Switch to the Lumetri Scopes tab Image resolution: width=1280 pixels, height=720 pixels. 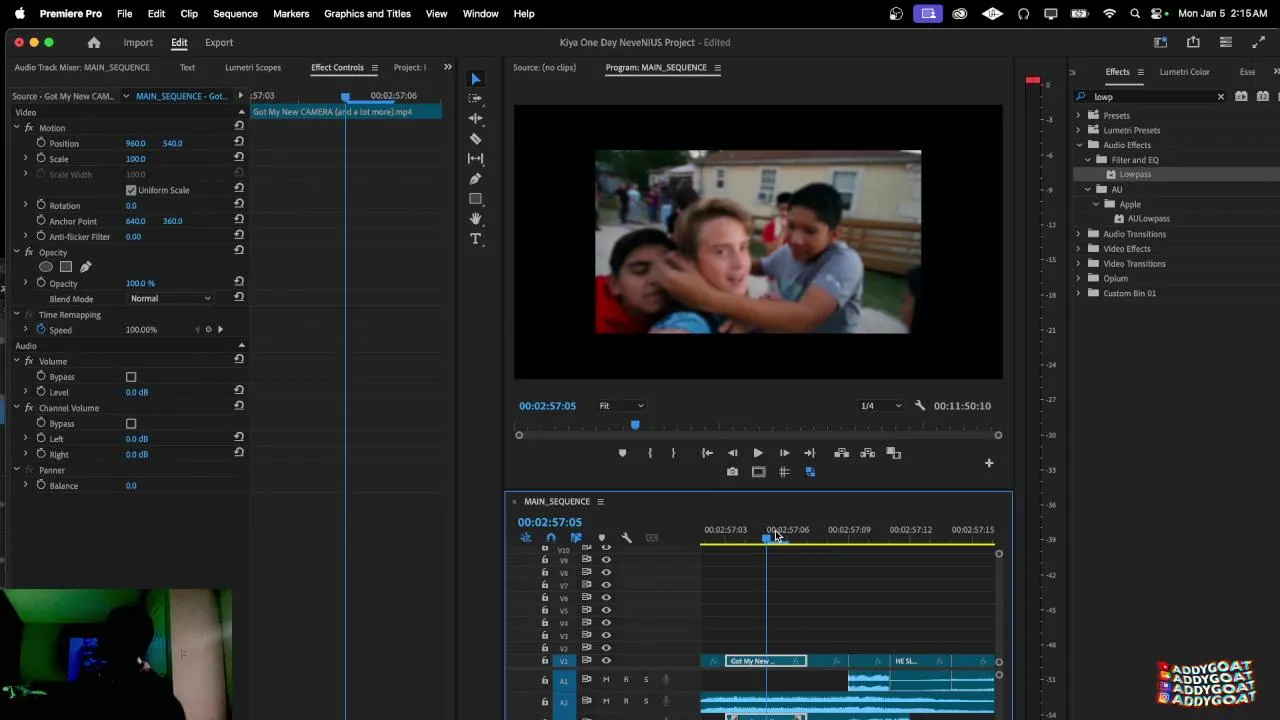tap(252, 68)
